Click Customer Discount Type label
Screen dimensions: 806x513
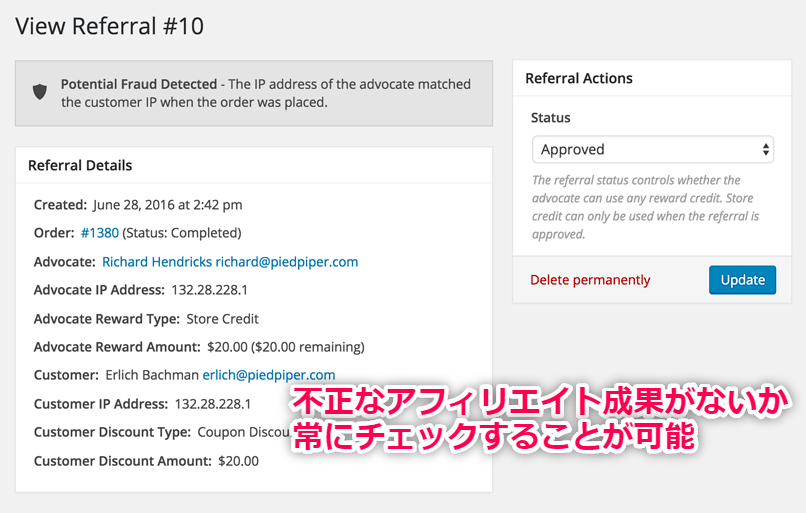click(x=113, y=432)
